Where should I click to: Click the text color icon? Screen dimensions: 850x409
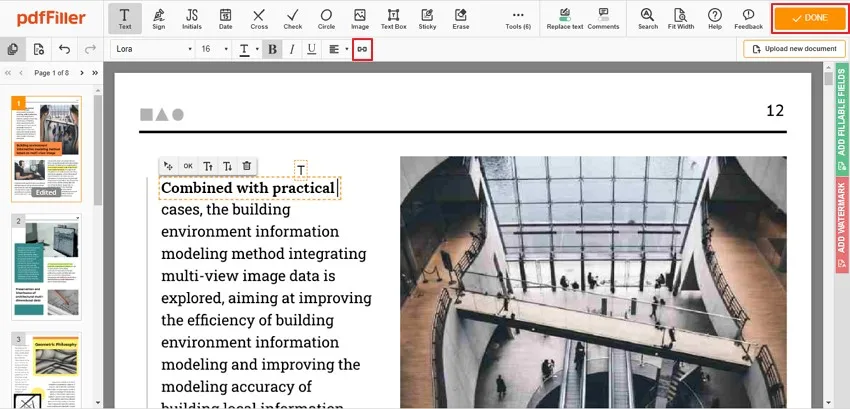[244, 49]
